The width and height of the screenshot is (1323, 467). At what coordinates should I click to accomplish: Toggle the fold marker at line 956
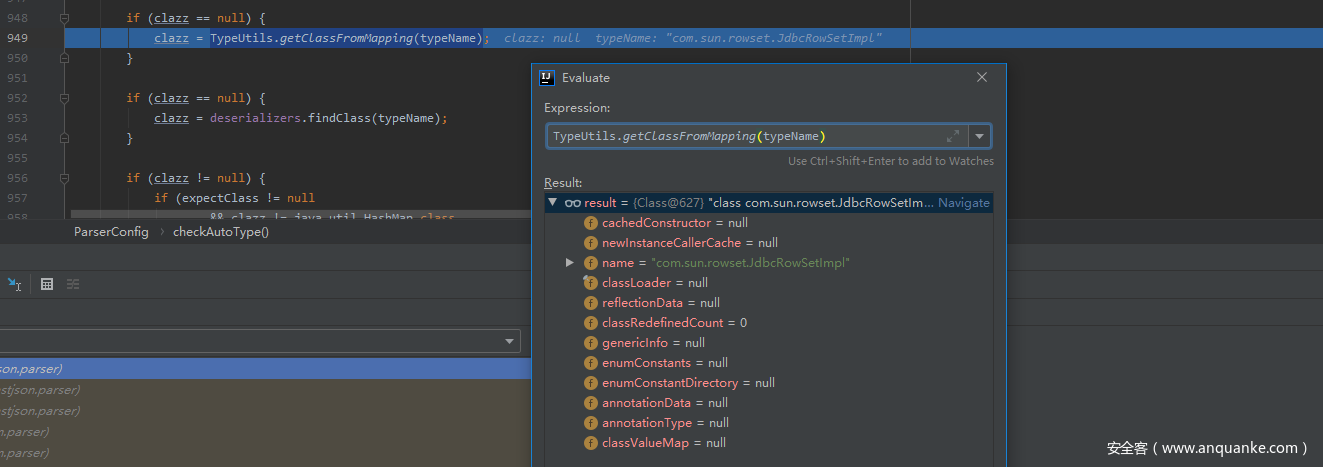[x=64, y=178]
